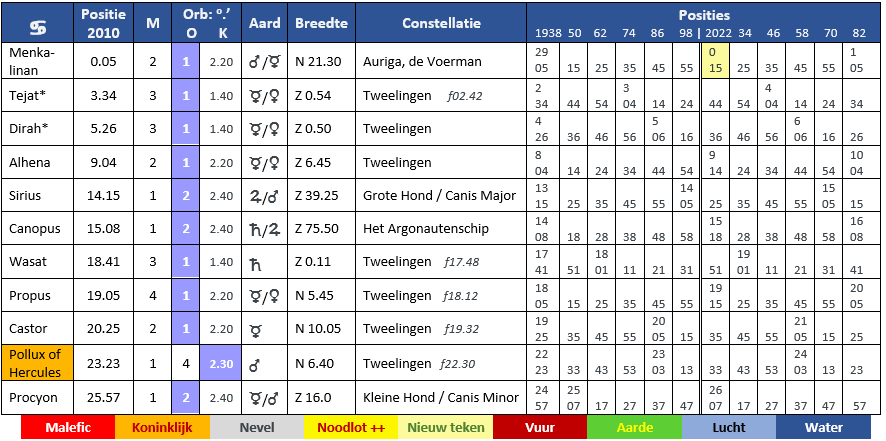Viewport: 886px width, 441px height.
Task: Click the yellow highlighted 2022 cell for Menkalinan
Action: click(x=715, y=61)
